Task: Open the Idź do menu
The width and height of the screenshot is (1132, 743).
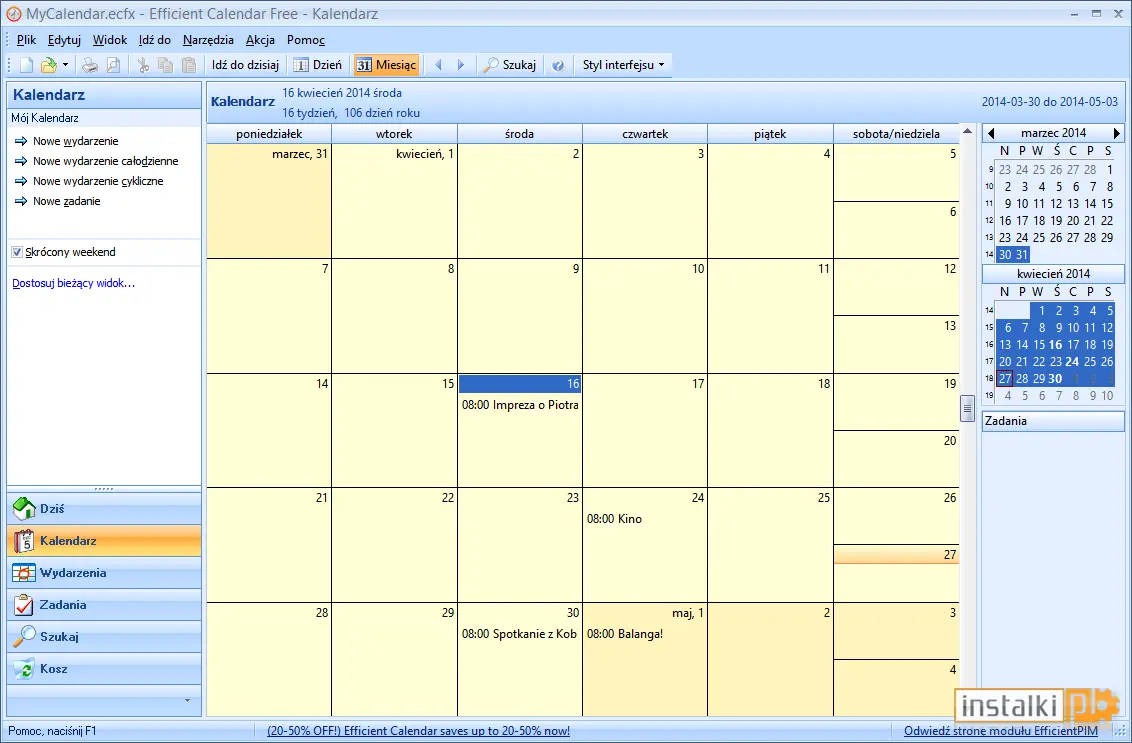Action: pos(154,40)
